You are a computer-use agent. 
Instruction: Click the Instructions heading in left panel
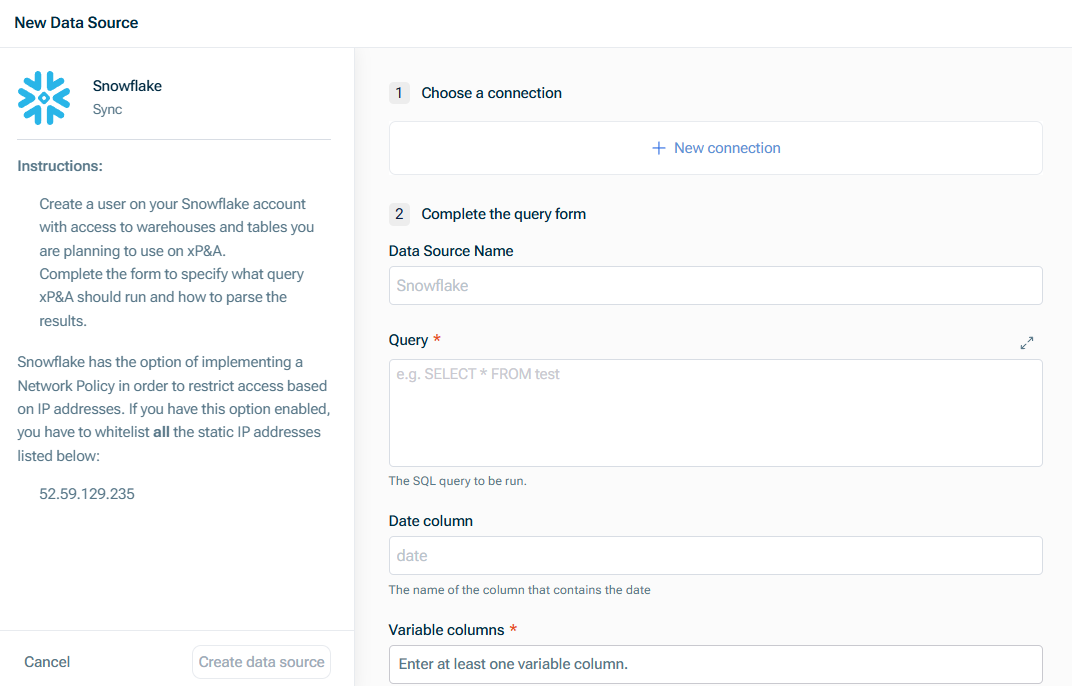(x=60, y=166)
